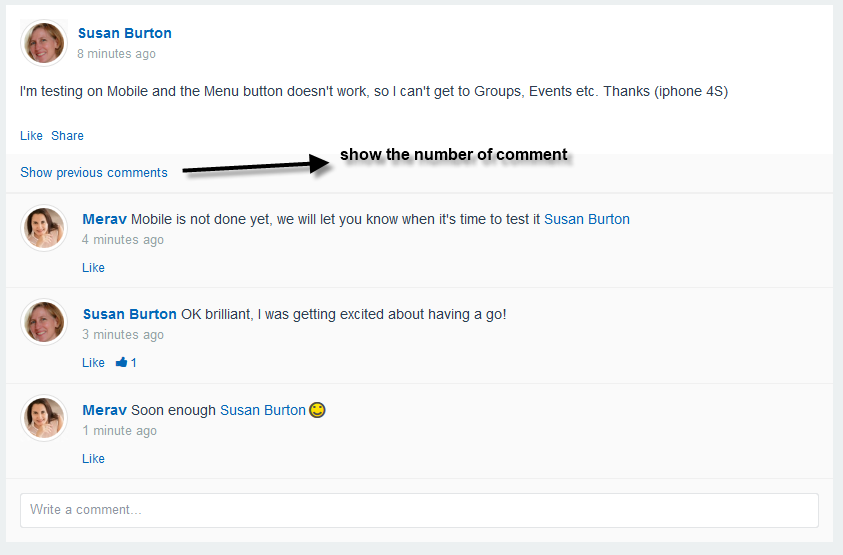This screenshot has height=555, width=843.
Task: Focus the 'Write a comment...' input field
Action: click(419, 510)
